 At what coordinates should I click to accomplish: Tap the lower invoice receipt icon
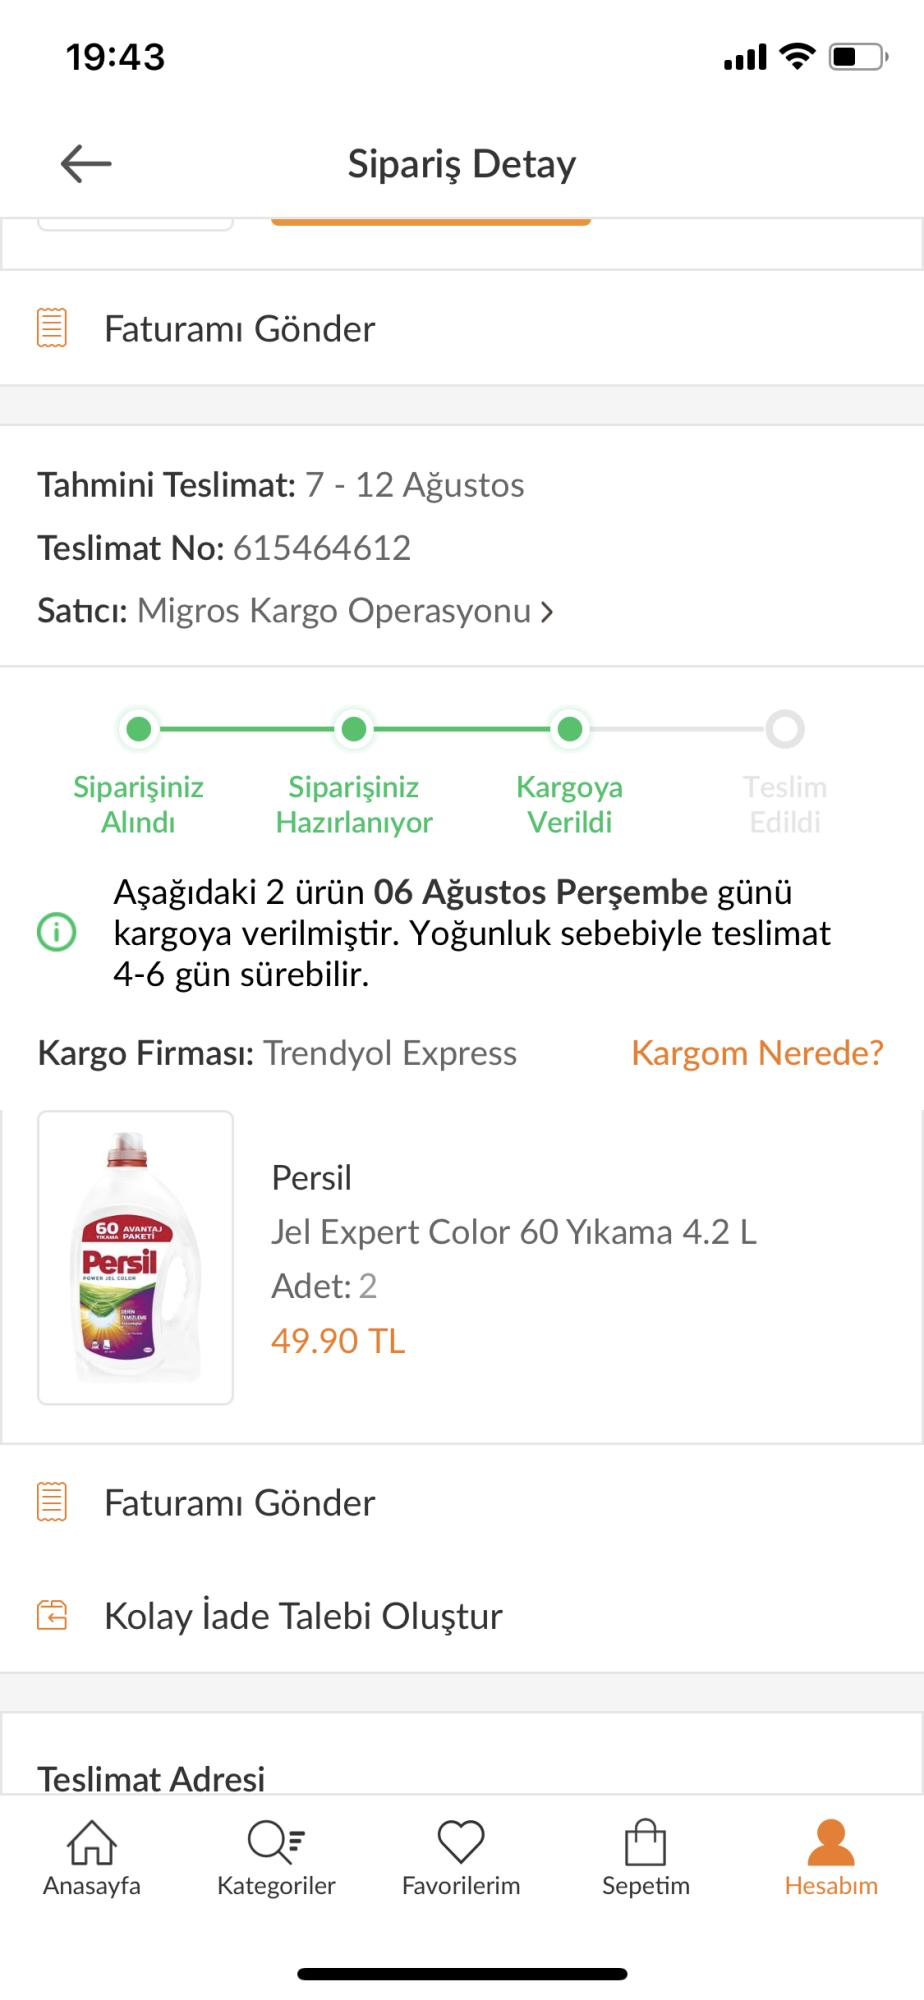(x=52, y=1502)
